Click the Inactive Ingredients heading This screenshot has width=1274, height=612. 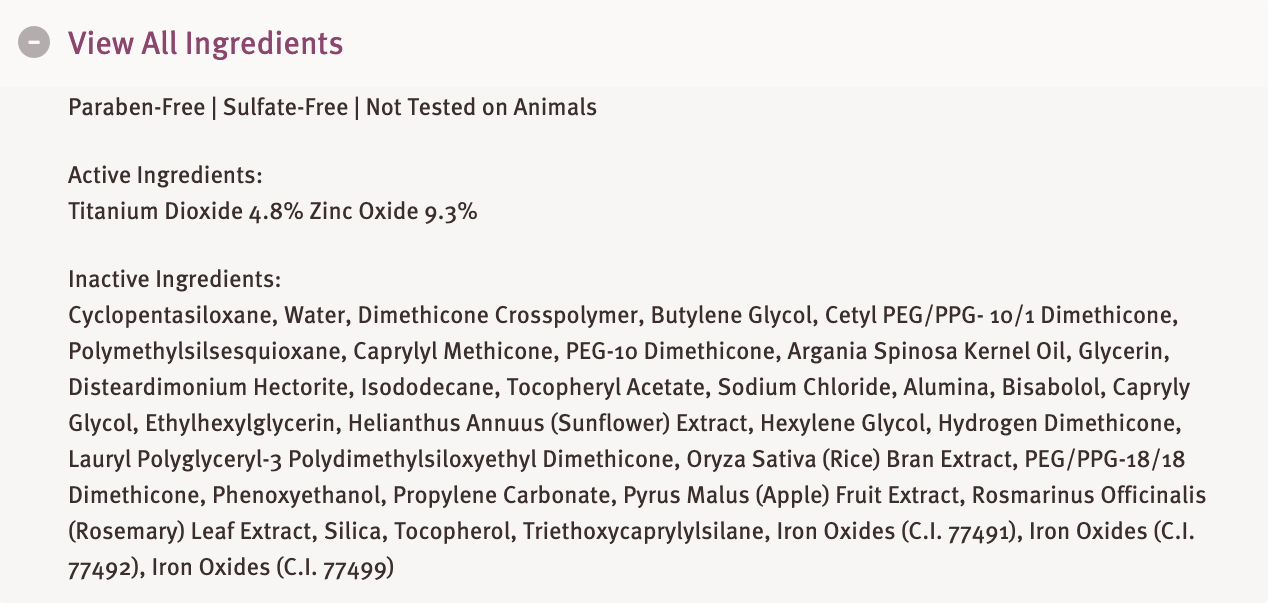click(175, 280)
